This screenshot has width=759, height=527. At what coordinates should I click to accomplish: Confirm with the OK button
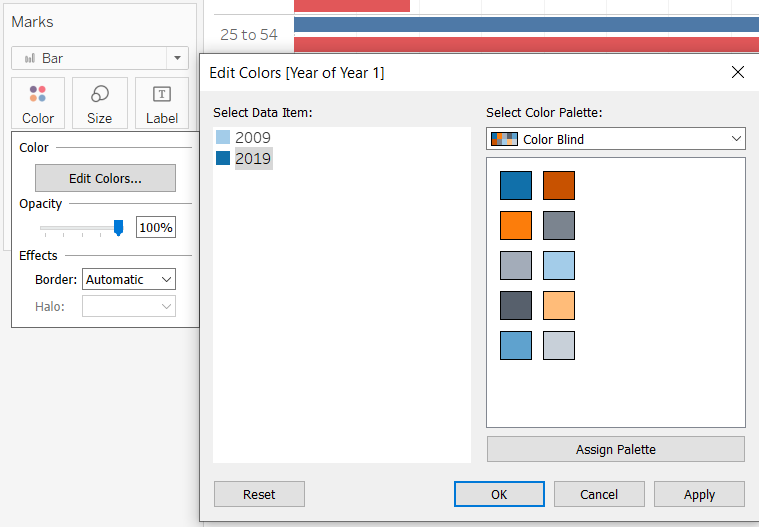499,494
